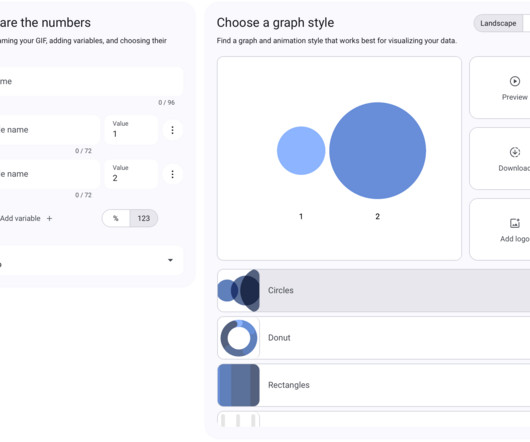Expand the dropdown below Add variable
The width and height of the screenshot is (530, 442).
click(x=91, y=260)
